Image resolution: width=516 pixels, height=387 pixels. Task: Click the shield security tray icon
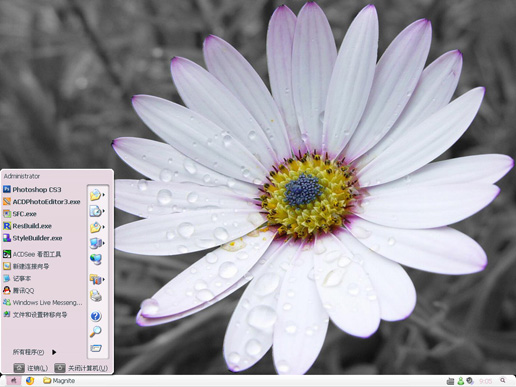click(x=470, y=380)
